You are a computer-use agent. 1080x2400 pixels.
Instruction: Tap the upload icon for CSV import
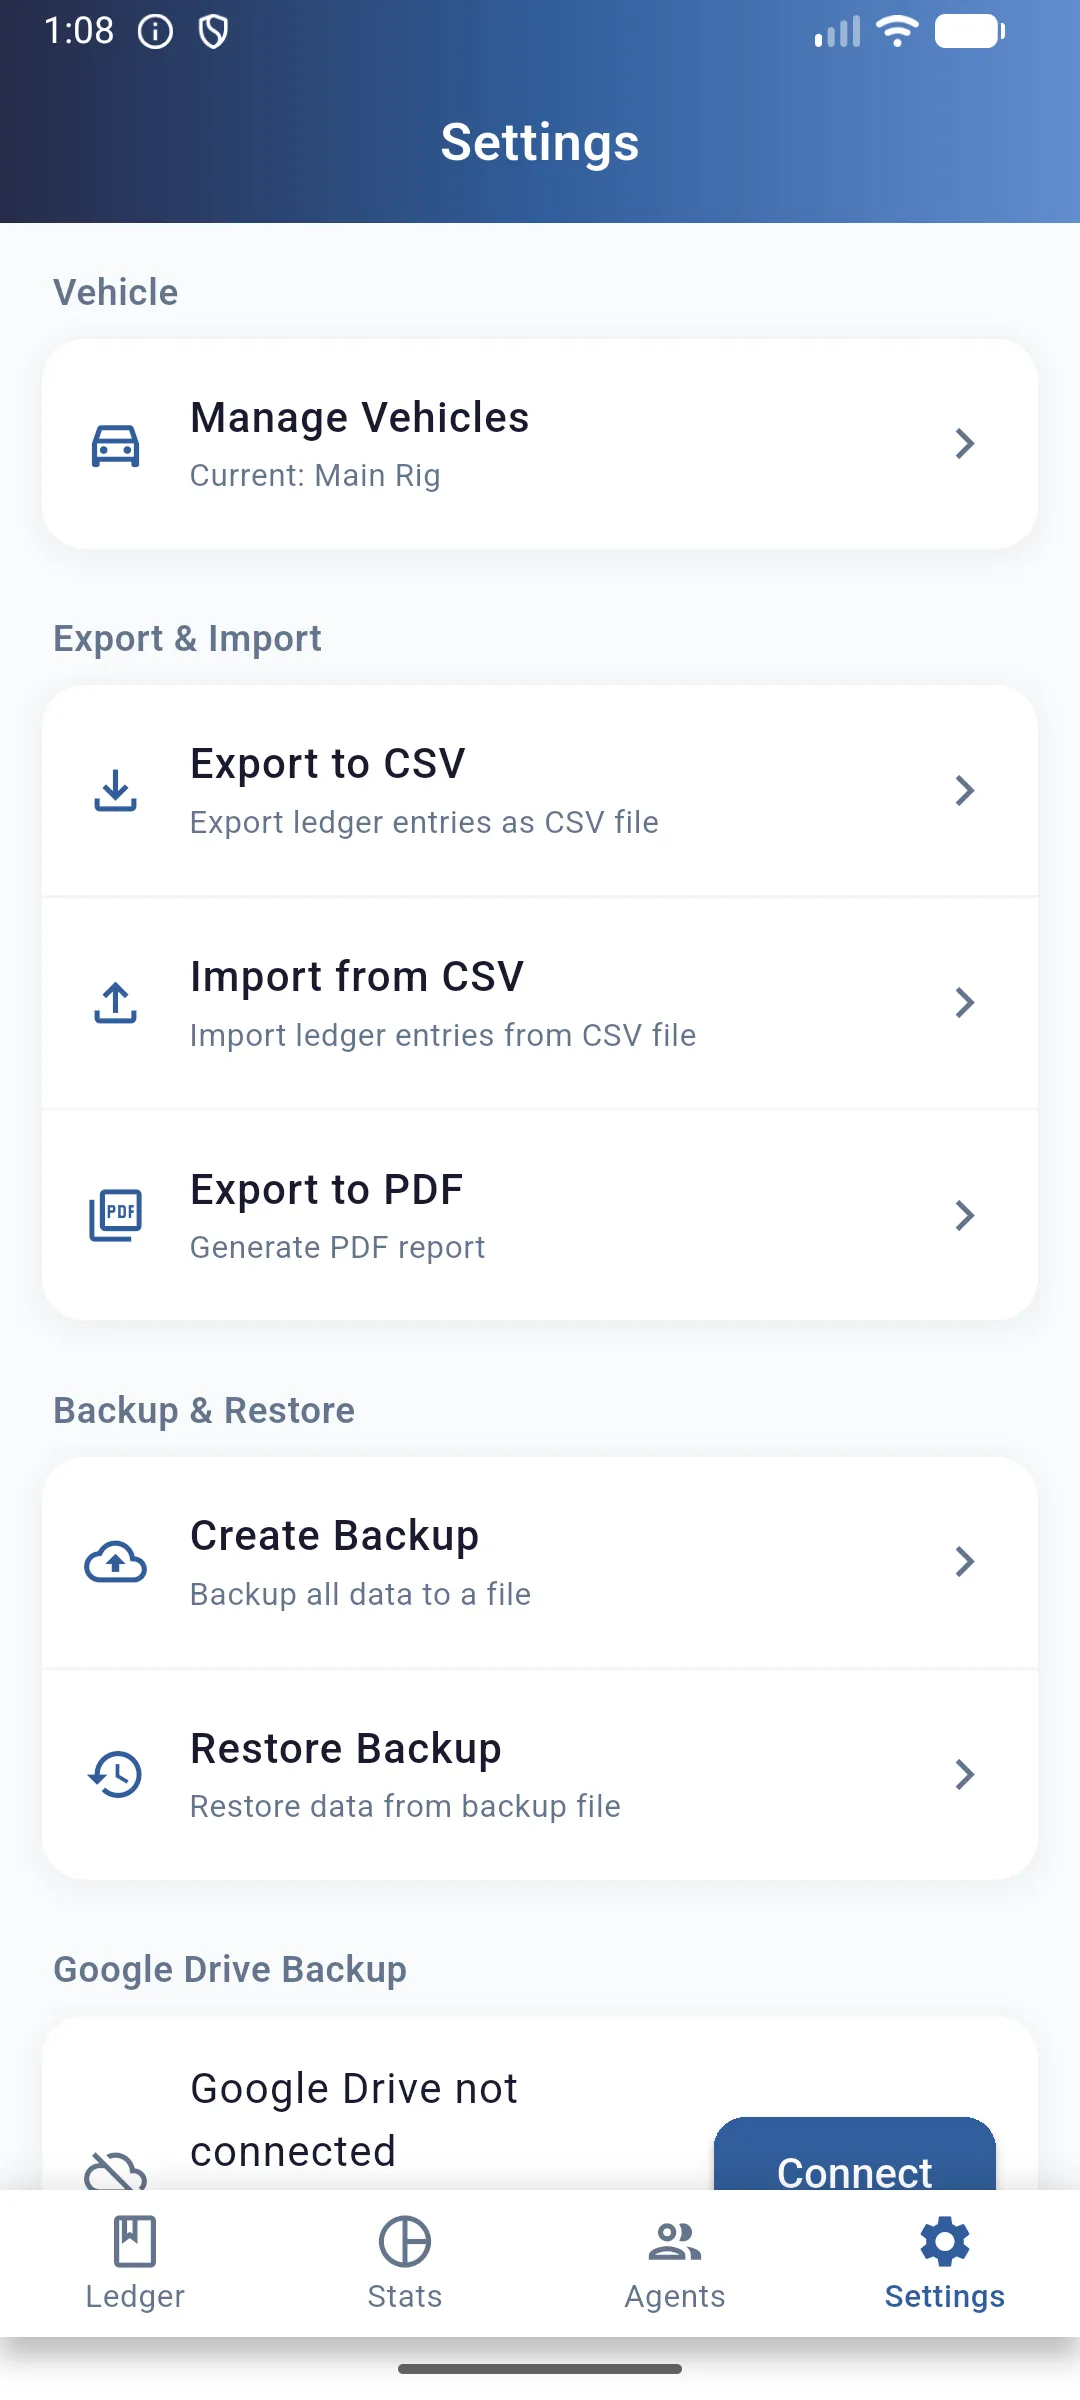coord(116,1003)
